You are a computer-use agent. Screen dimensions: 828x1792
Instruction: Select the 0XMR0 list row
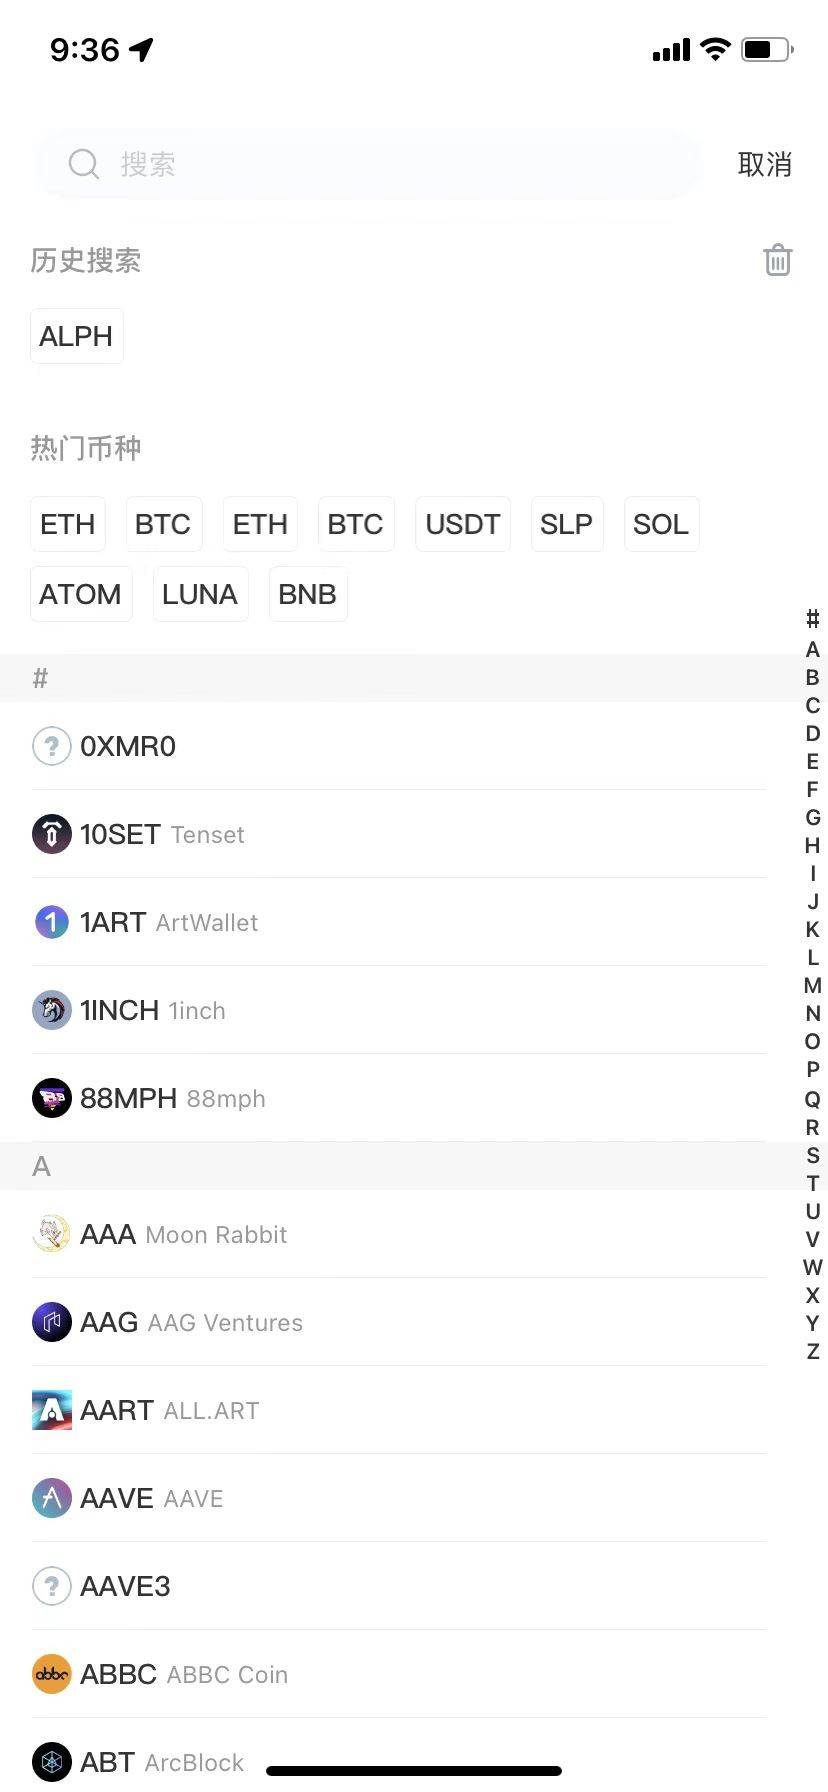(x=400, y=746)
